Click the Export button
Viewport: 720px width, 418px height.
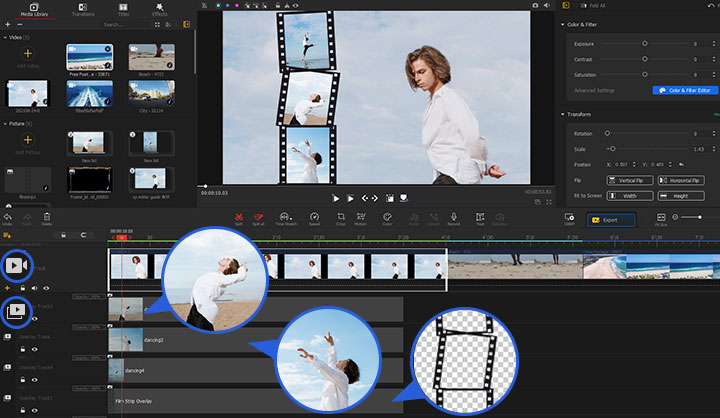pyautogui.click(x=610, y=219)
